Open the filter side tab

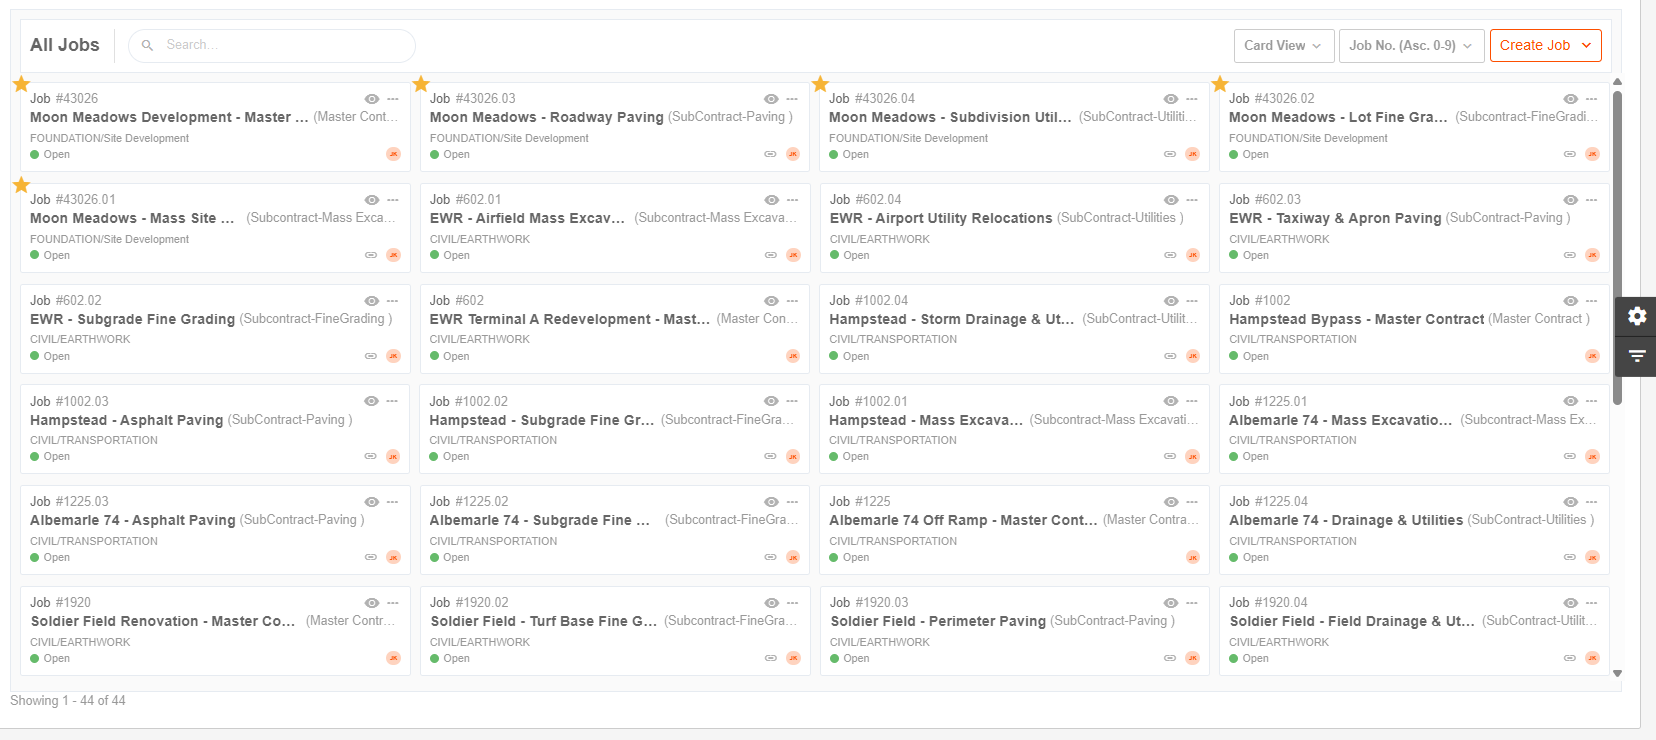tap(1637, 356)
